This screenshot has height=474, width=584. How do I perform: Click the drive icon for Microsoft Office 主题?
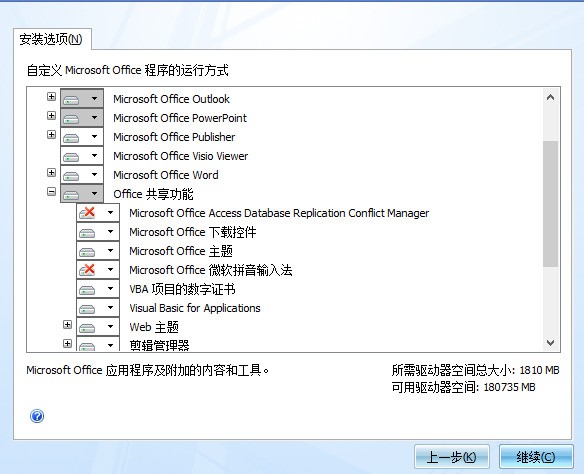click(87, 252)
